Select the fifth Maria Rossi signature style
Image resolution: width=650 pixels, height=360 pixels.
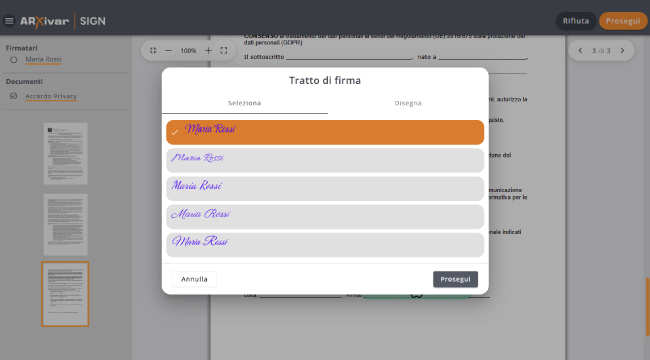(x=325, y=245)
